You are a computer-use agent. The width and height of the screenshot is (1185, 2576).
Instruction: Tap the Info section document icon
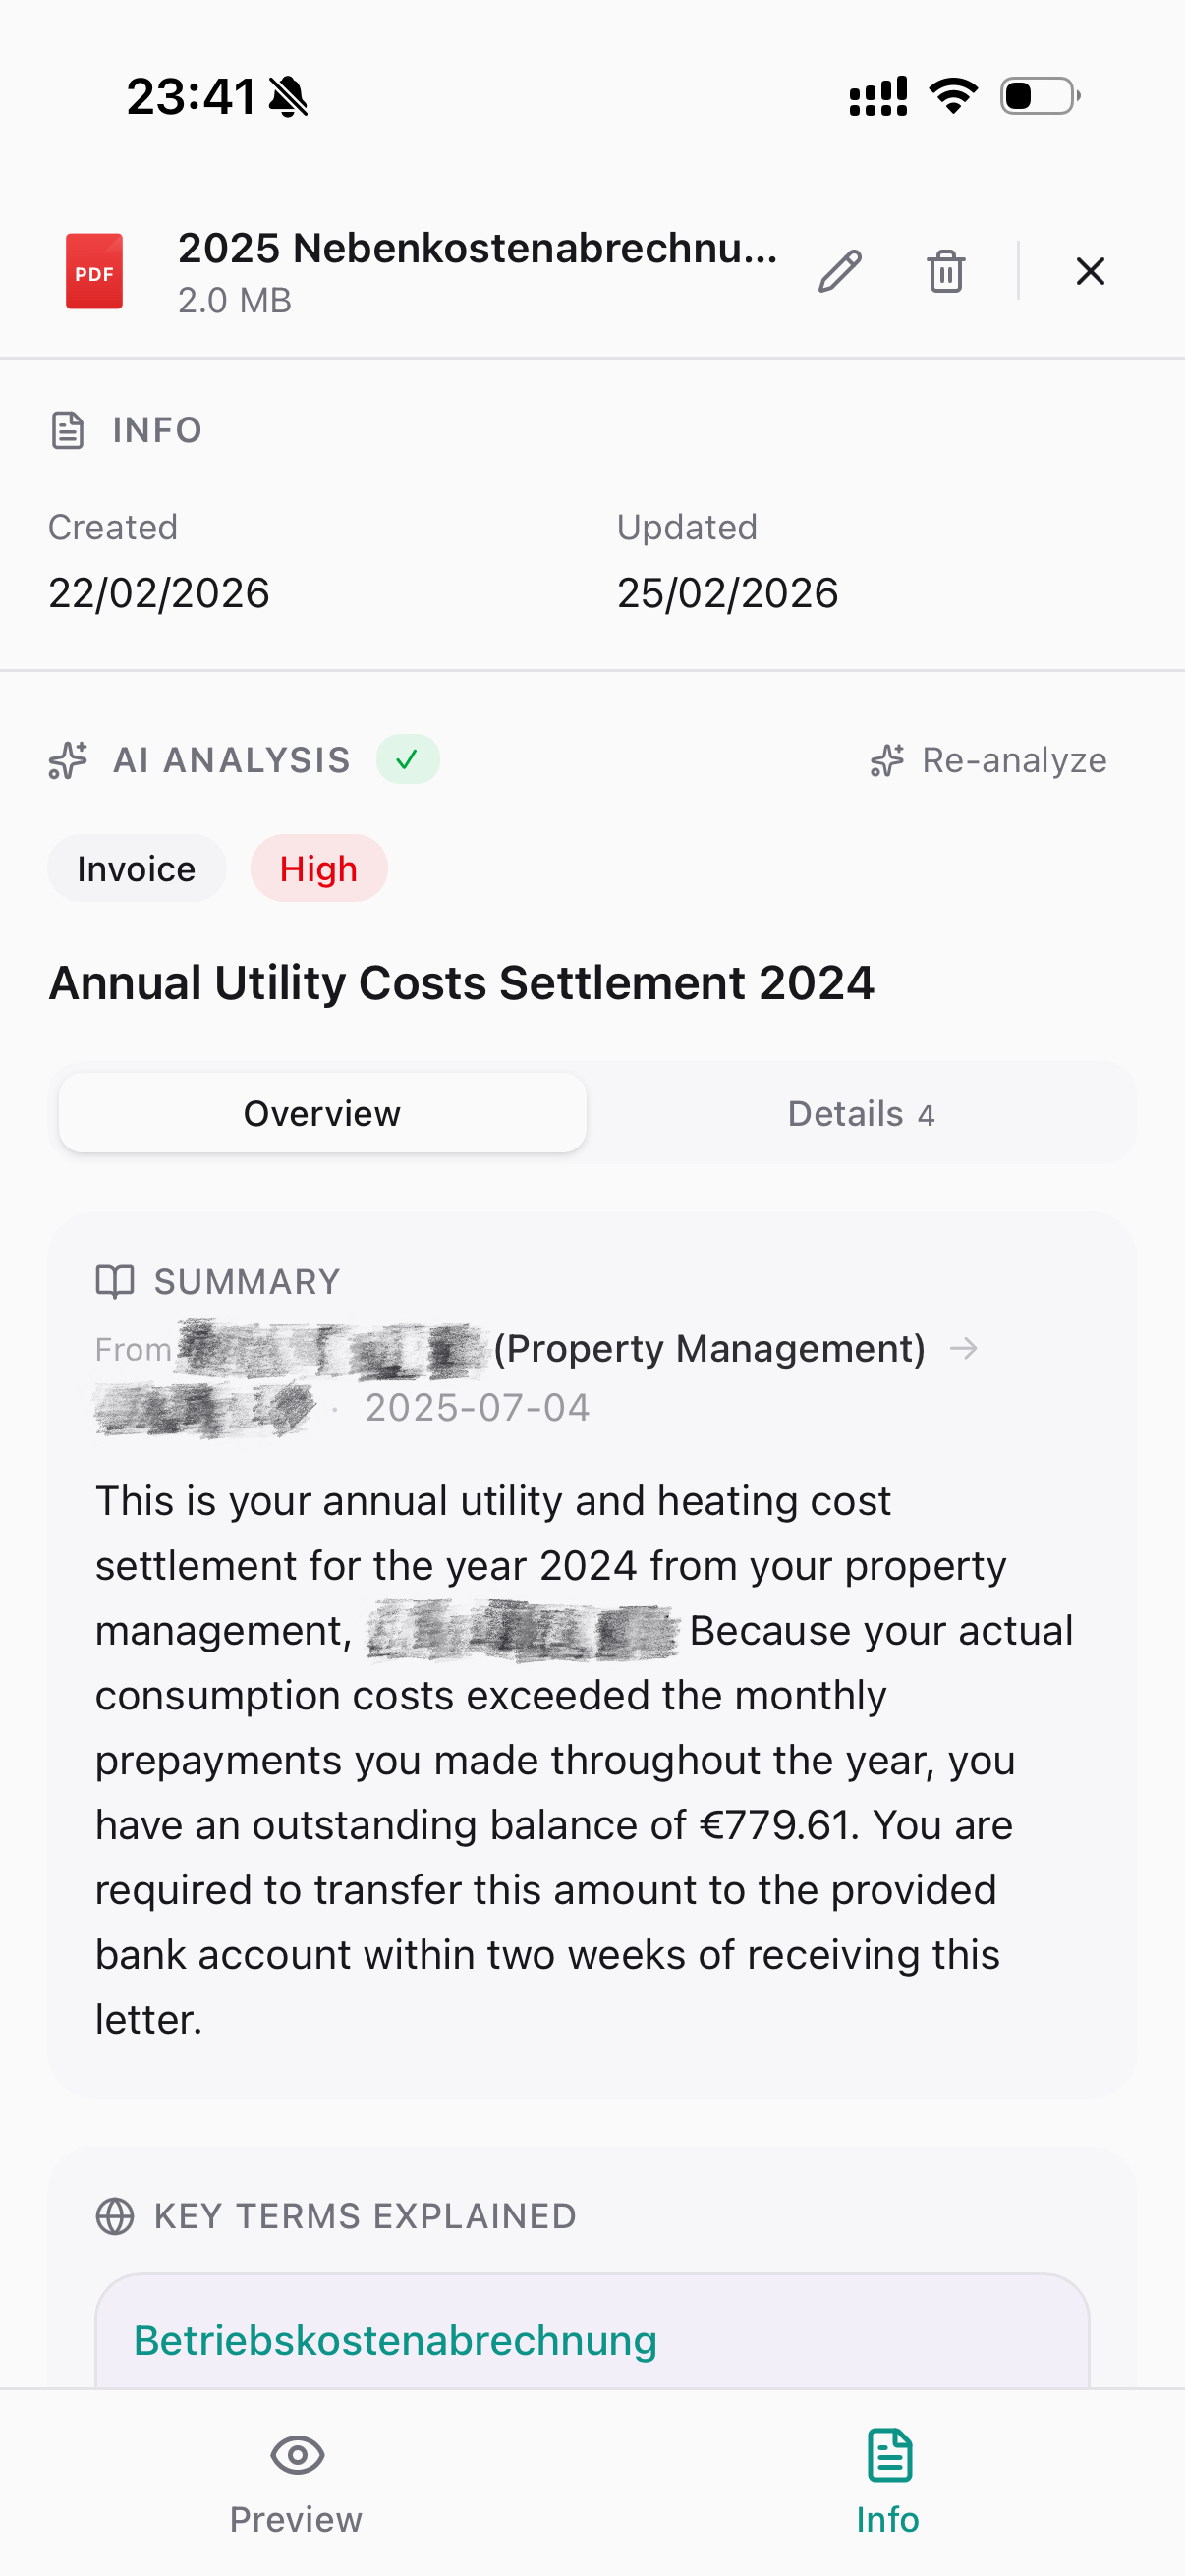(x=68, y=430)
